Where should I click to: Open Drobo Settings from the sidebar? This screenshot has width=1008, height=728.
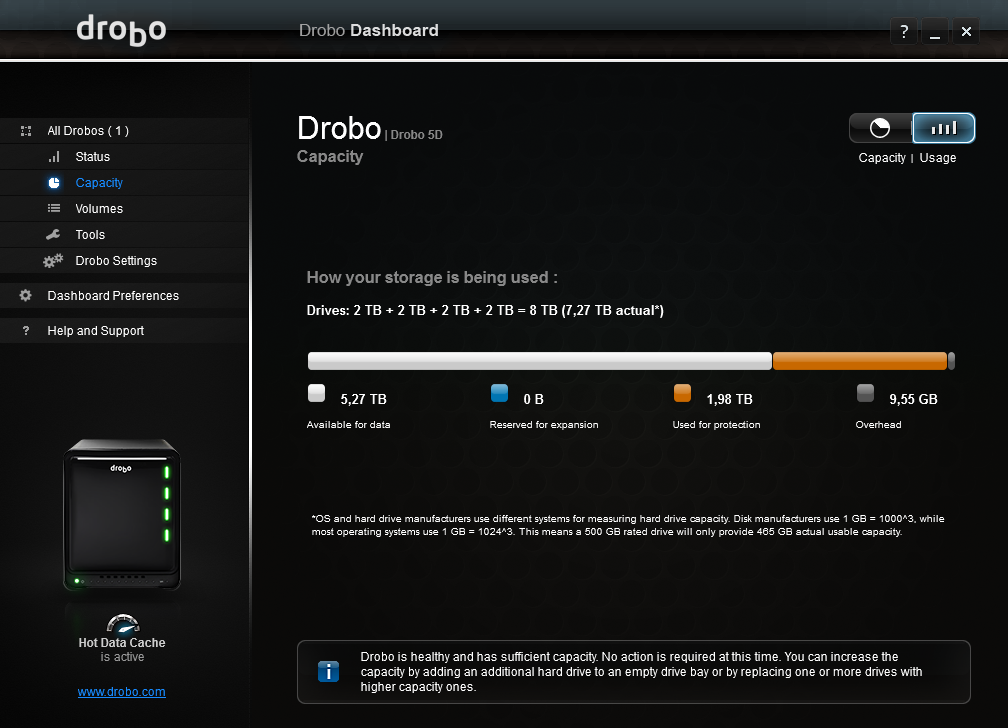(x=116, y=261)
